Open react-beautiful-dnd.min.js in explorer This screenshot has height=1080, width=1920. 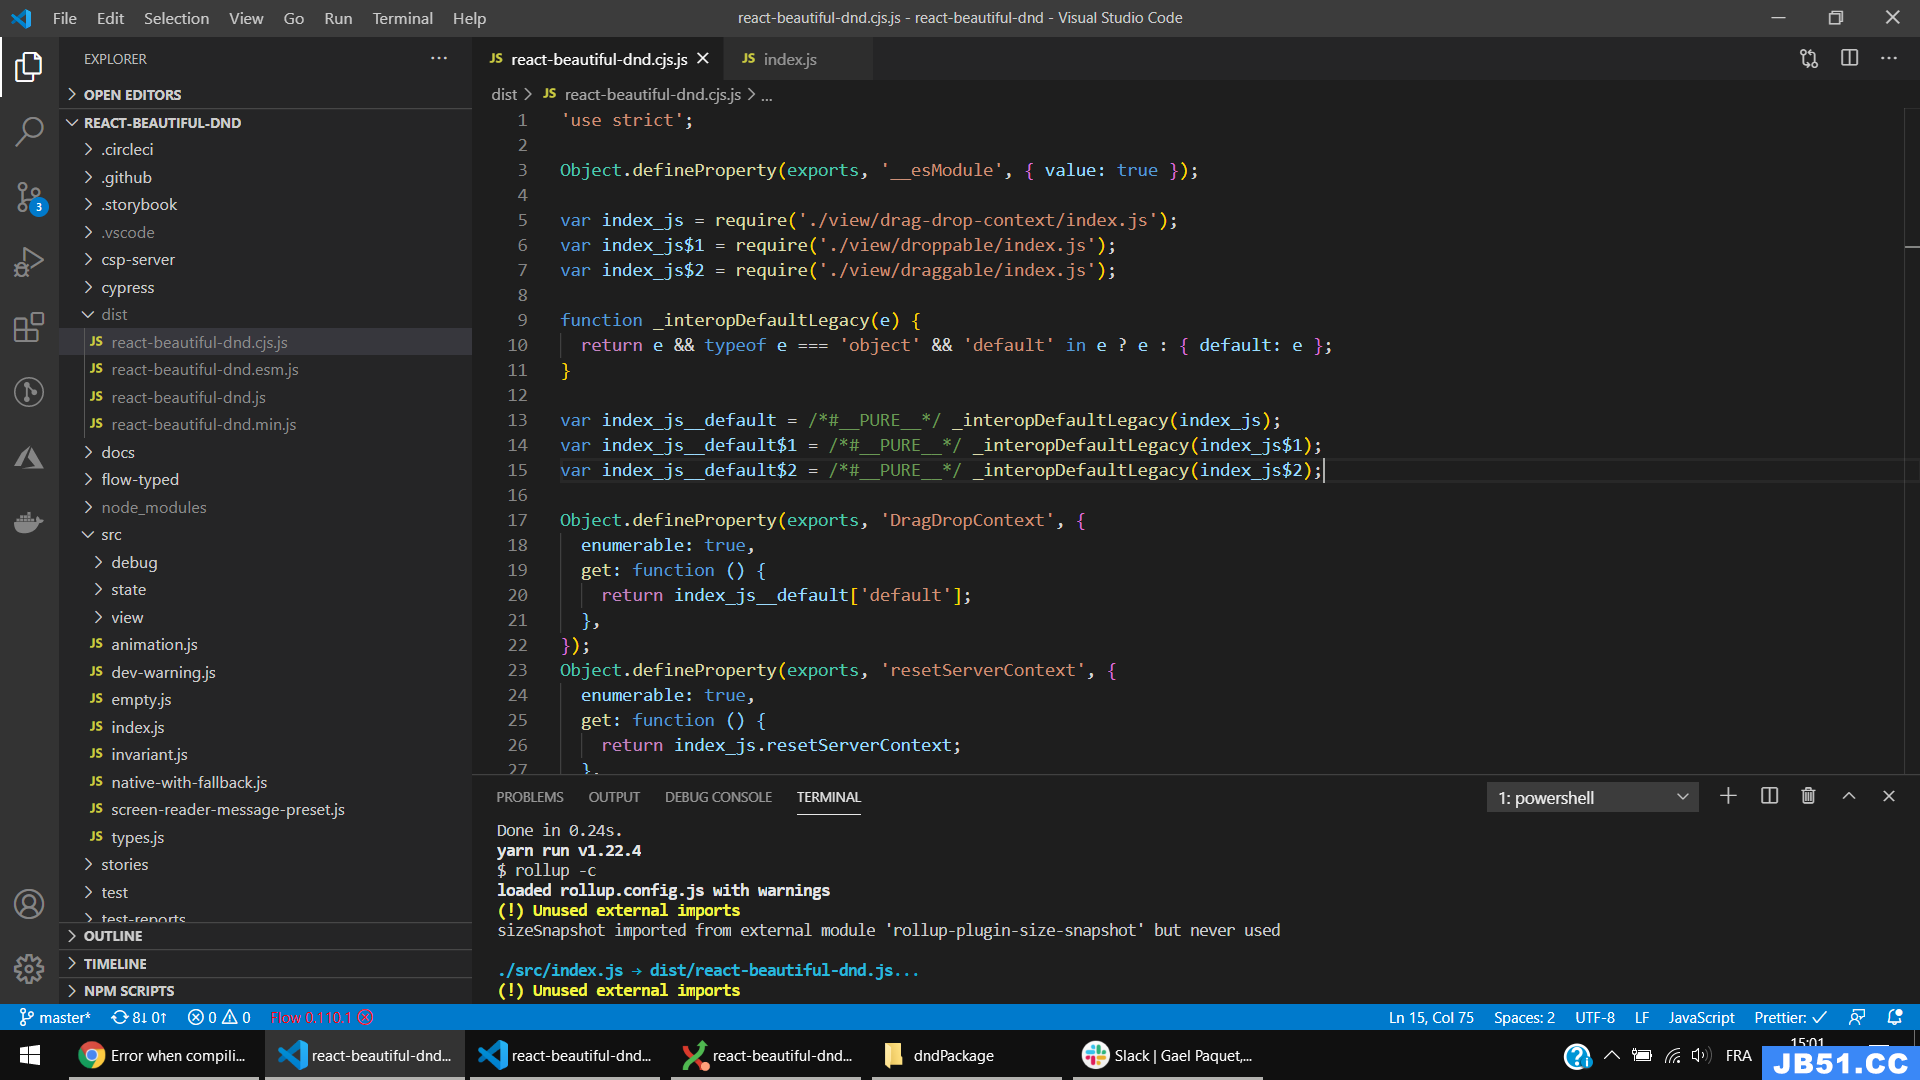pos(265,425)
